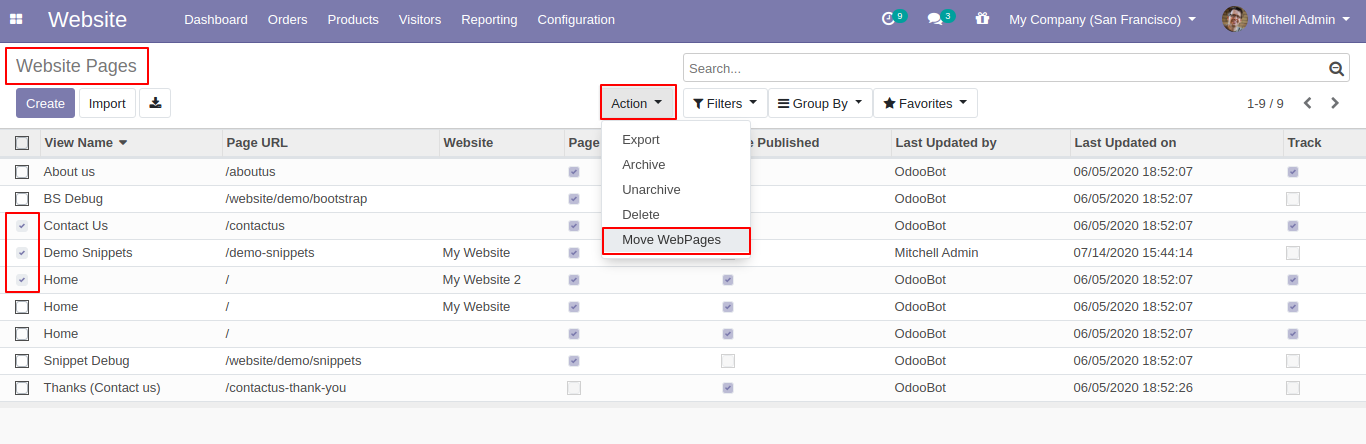Open My Company (San Francisco) switcher
The image size is (1366, 444).
coord(1102,19)
